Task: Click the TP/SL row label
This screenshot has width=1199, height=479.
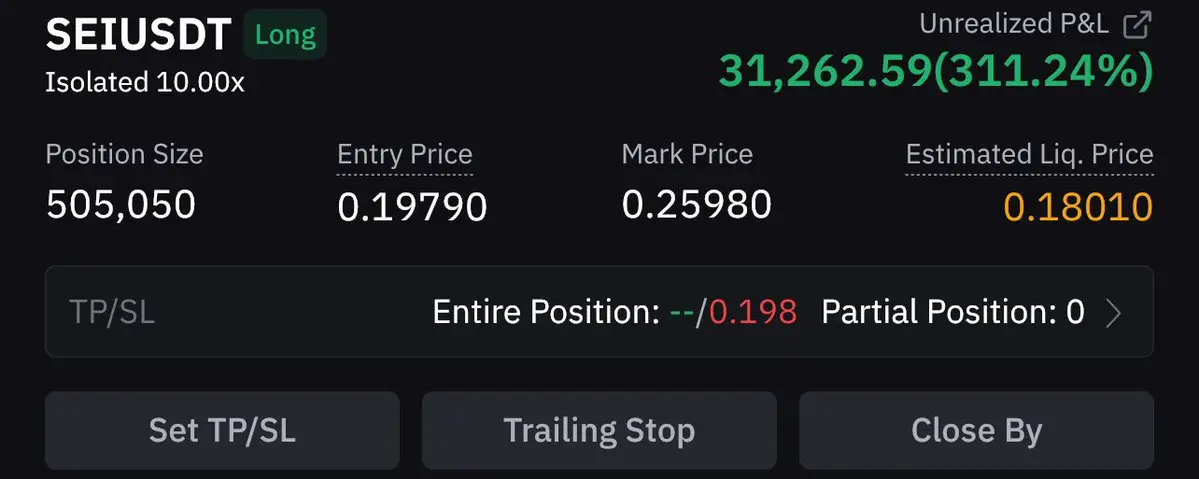Action: coord(112,312)
